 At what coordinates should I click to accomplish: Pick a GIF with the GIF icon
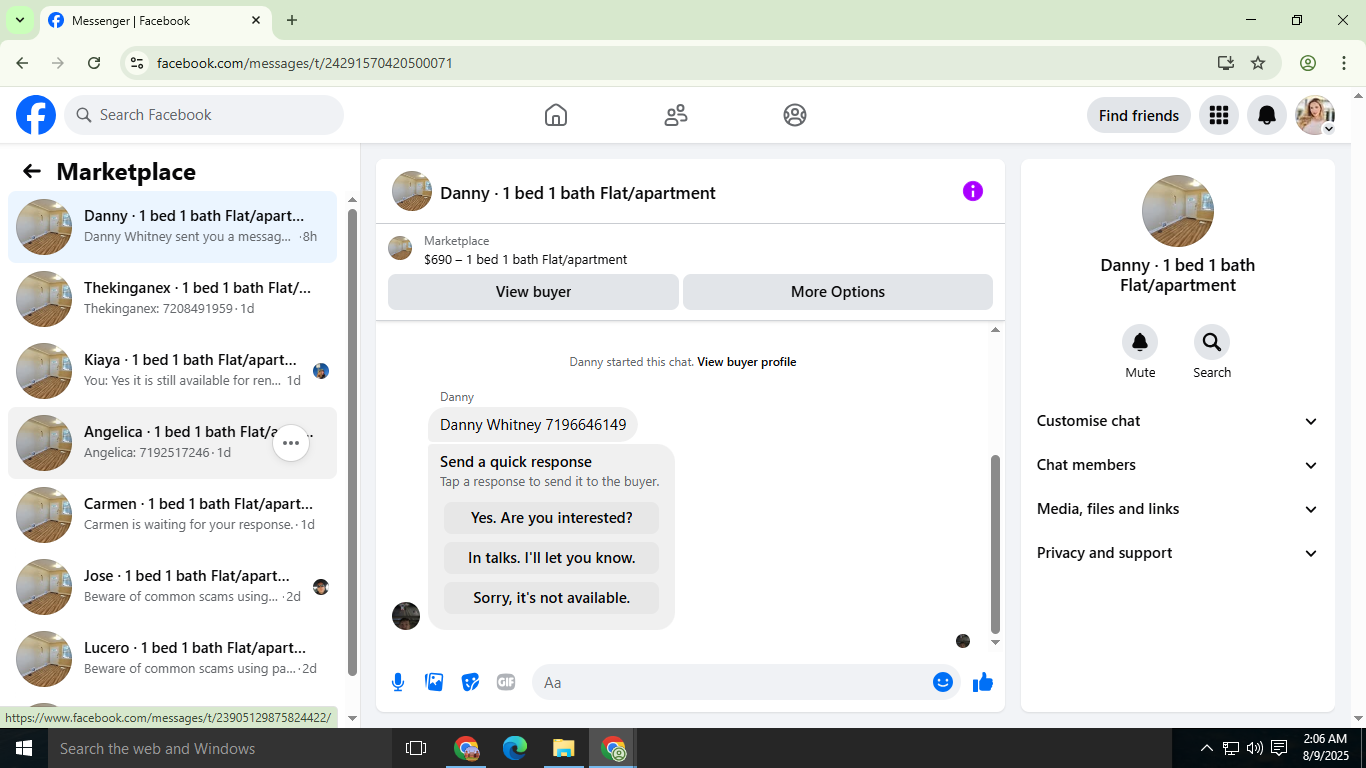pos(506,682)
